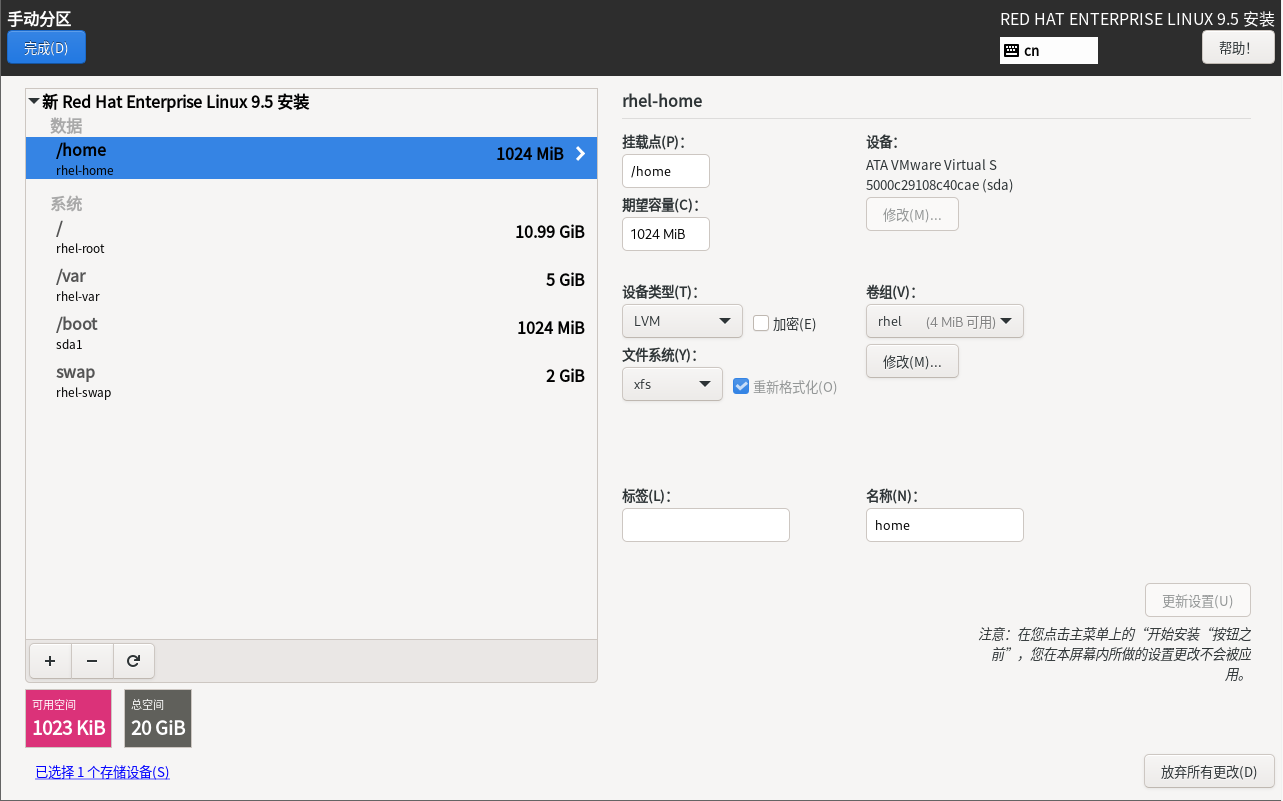Viewport: 1283px width, 801px height.
Task: Select the / rhel-root partition row
Action: tap(311, 237)
